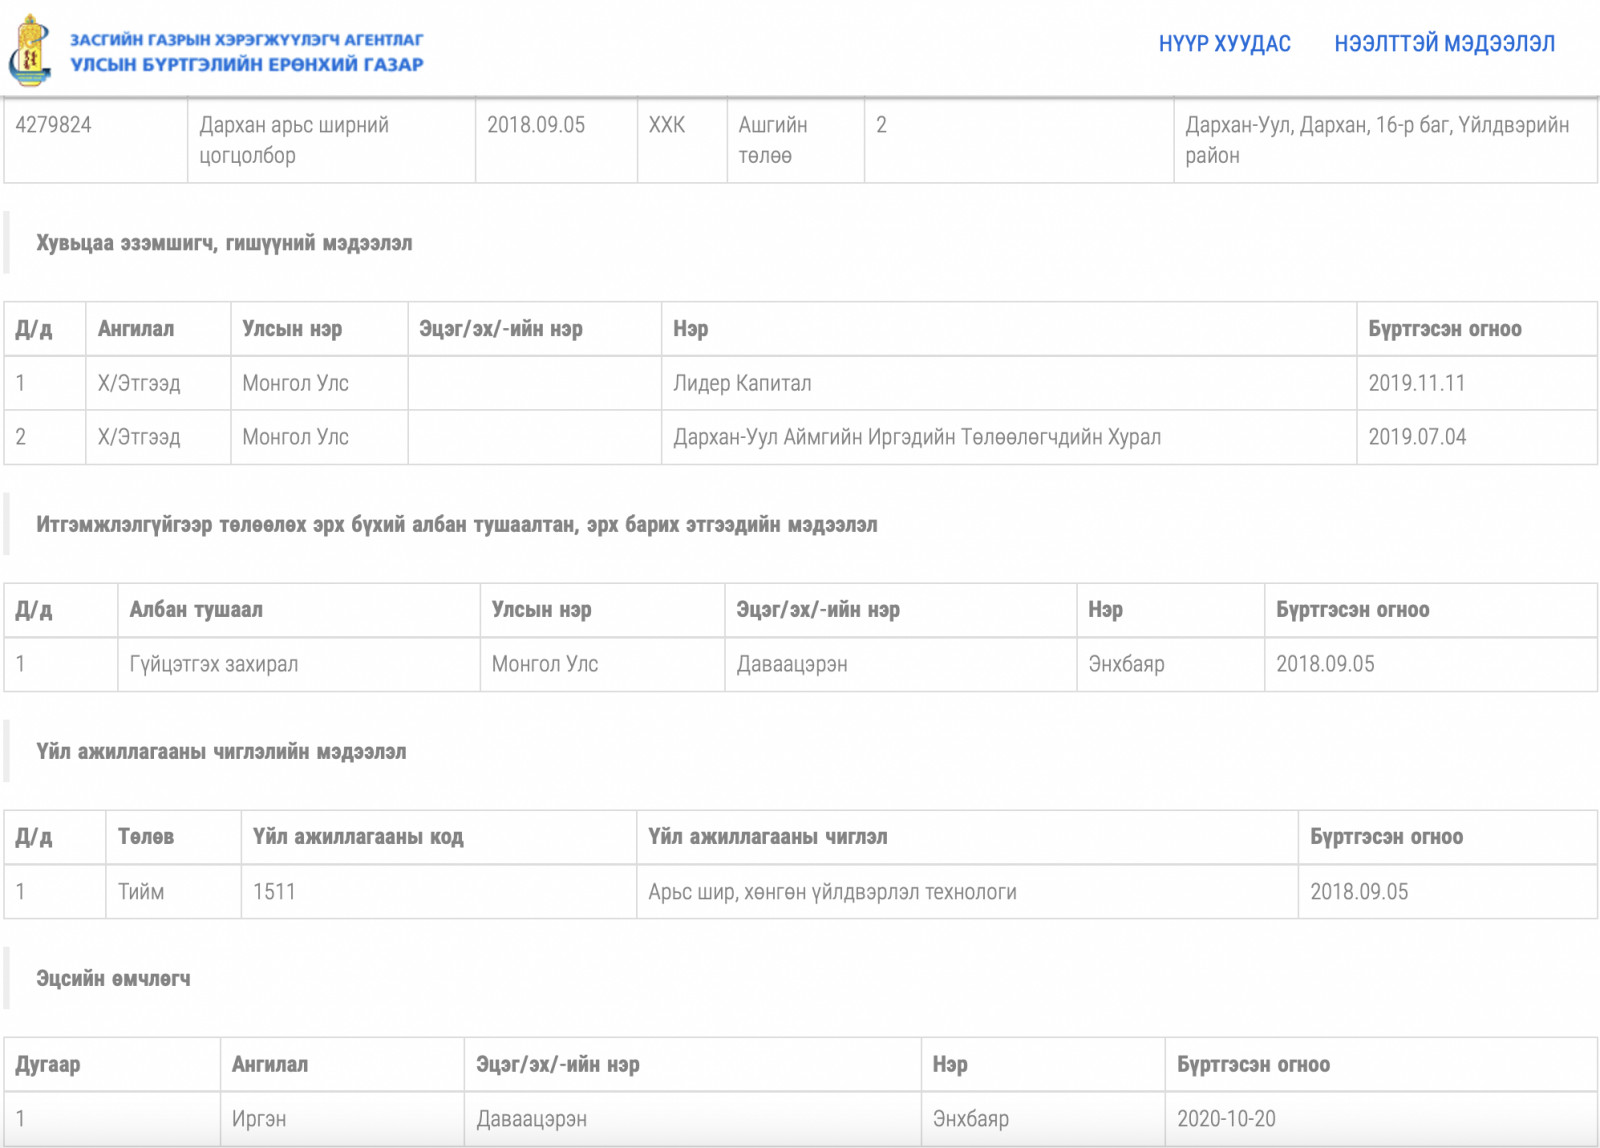Viewport: 1600px width, 1148px height.
Task: Click the XXK company type cell
Action: coord(667,125)
